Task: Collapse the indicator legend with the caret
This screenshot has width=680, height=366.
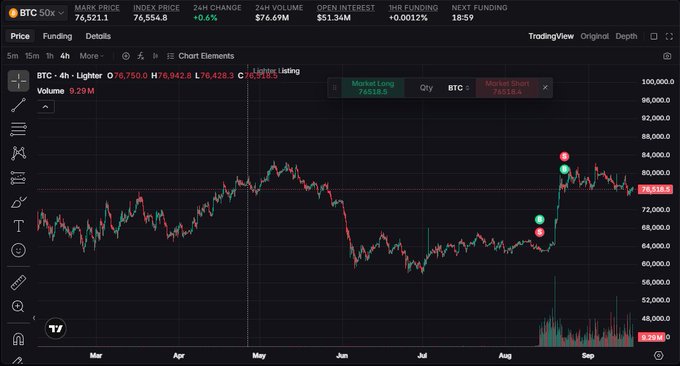Action: coord(46,107)
